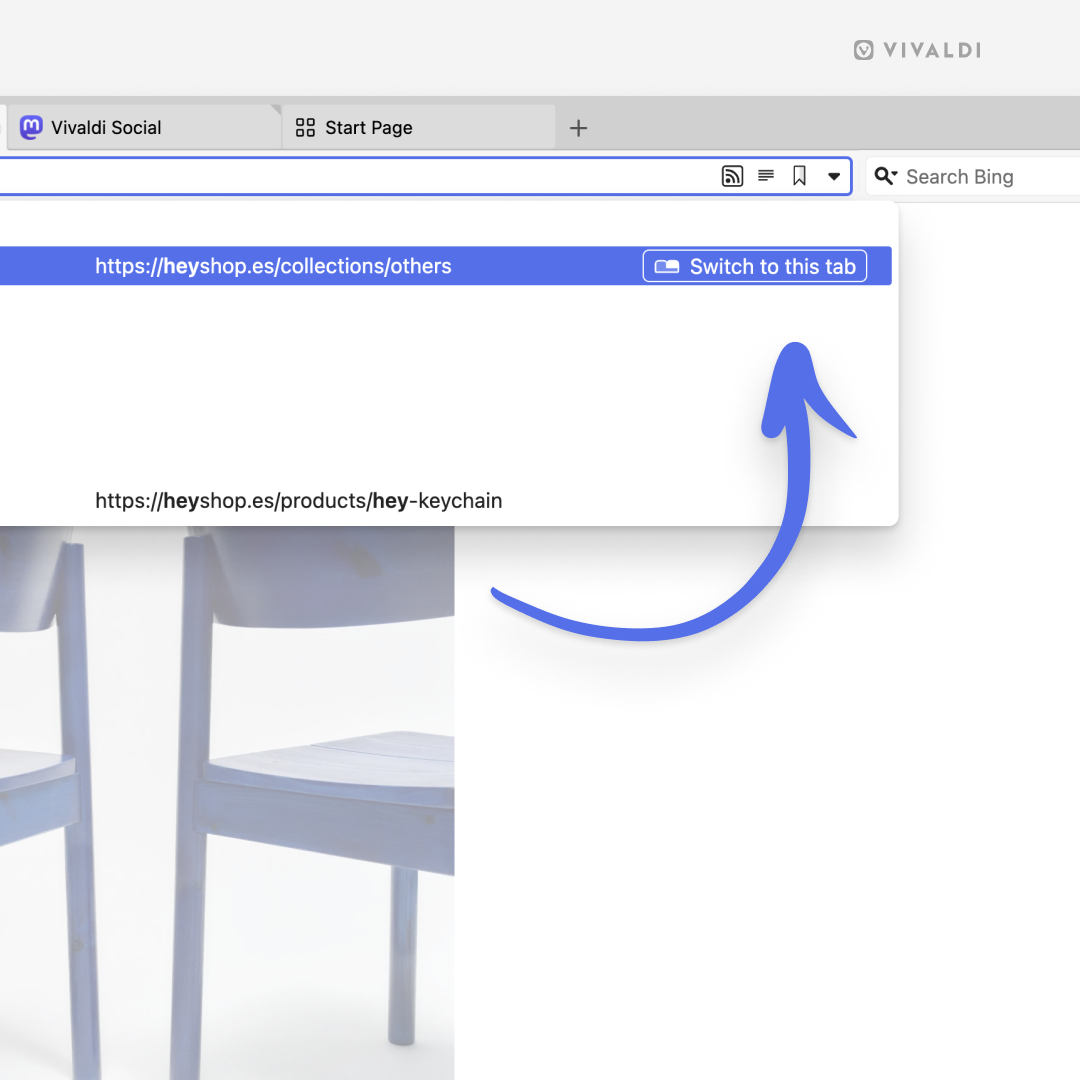Switch to the Vivaldi Social tab
Viewport: 1080px width, 1080px height.
pos(144,127)
